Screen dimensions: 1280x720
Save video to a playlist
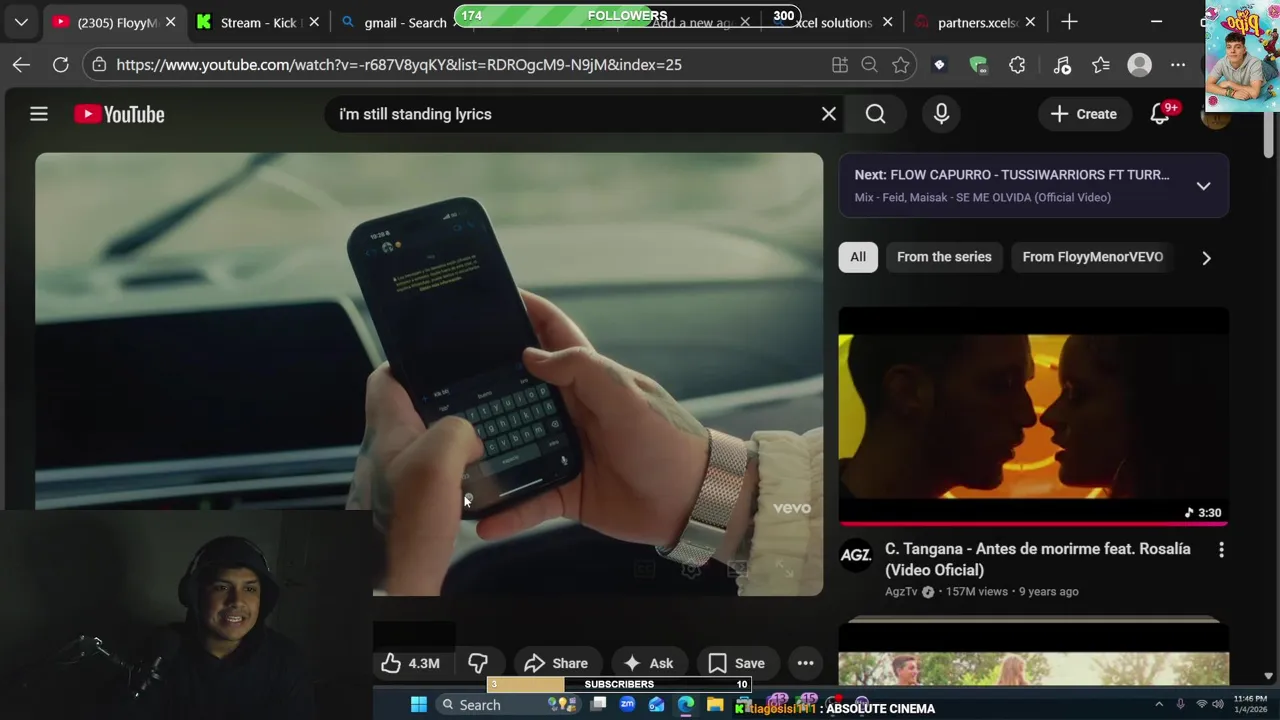point(737,663)
